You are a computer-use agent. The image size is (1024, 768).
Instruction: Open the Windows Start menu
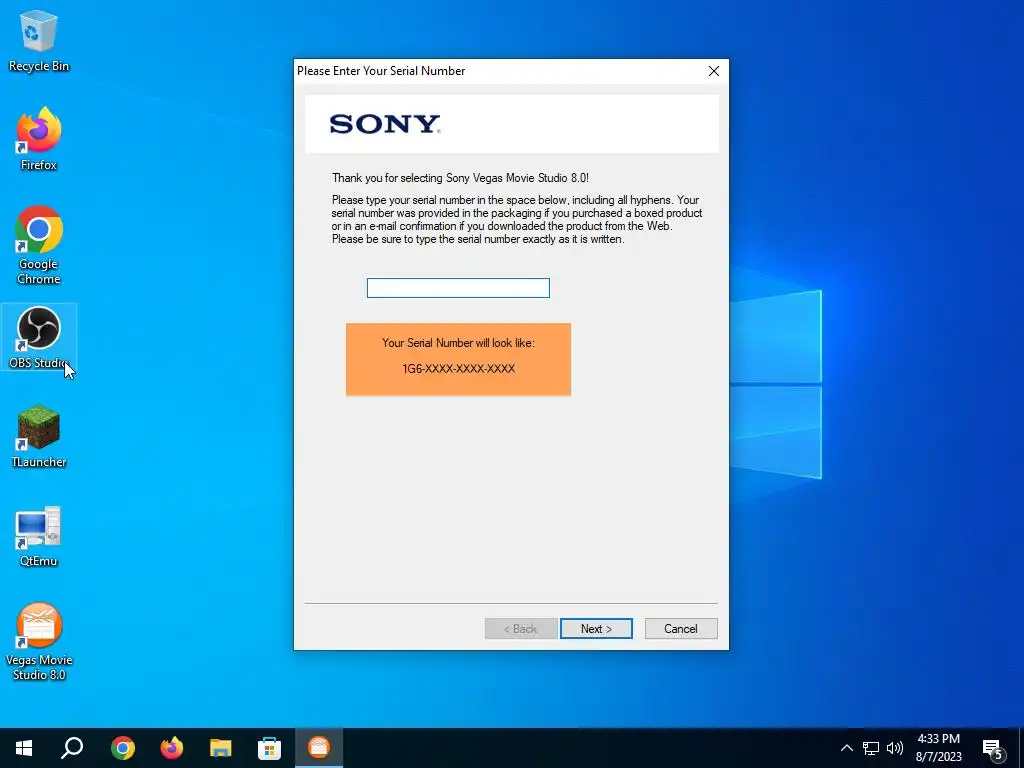point(24,748)
